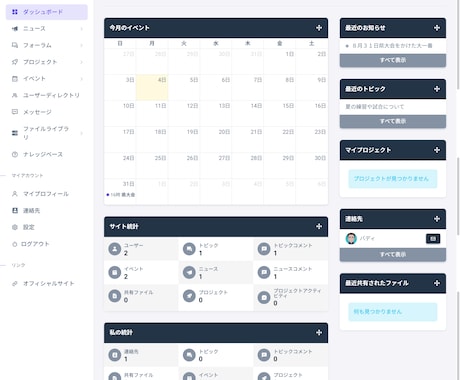This screenshot has height=380, width=460.
Task: Open the ダッシュボード menu item
Action: (47, 12)
